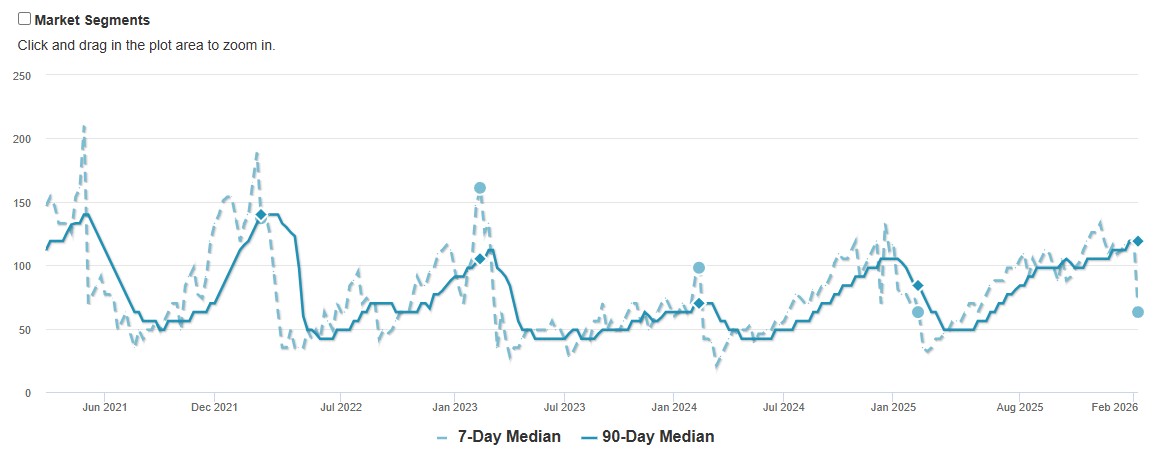
Task: Select the diamond marker at the early 2022 peak
Action: coord(261,215)
